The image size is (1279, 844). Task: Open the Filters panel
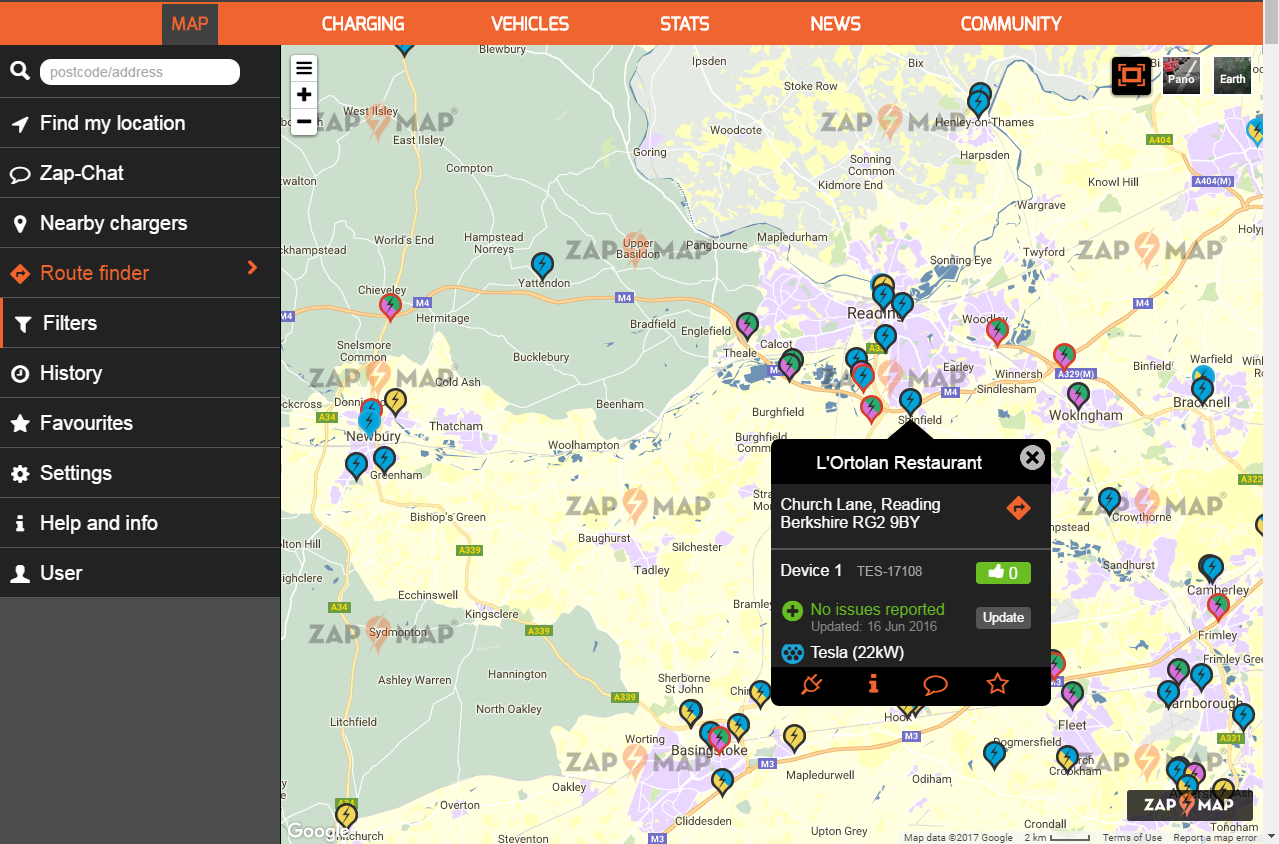(140, 323)
